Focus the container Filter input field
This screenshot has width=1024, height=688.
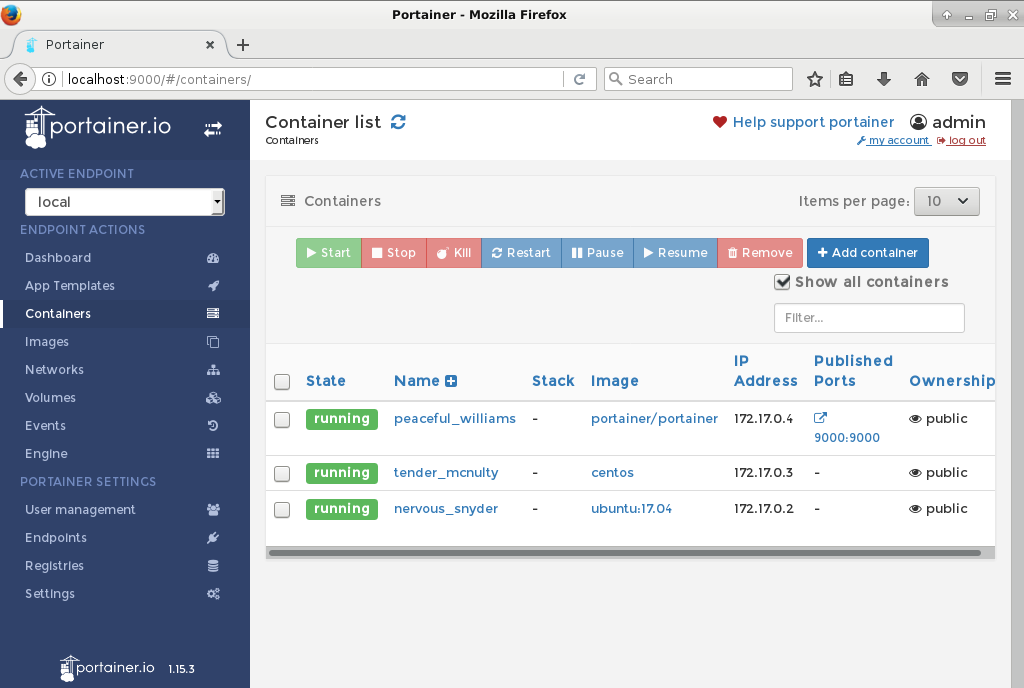pyautogui.click(x=869, y=318)
